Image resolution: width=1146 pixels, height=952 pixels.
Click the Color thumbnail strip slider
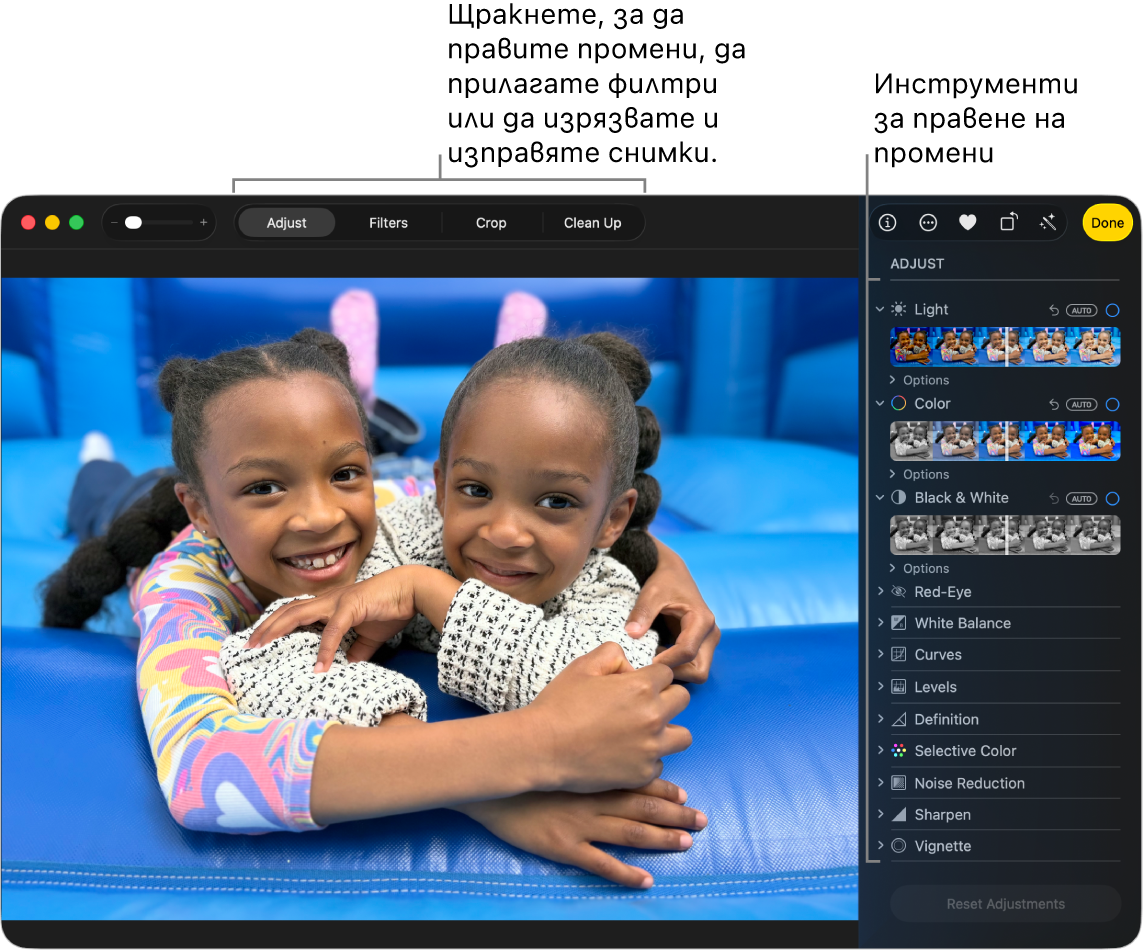coord(1007,441)
